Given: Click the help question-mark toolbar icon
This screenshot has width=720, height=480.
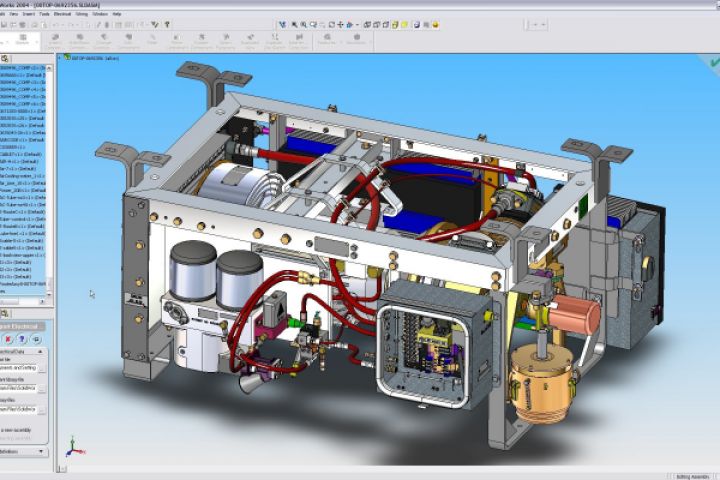Looking at the screenshot, I should coord(167,25).
